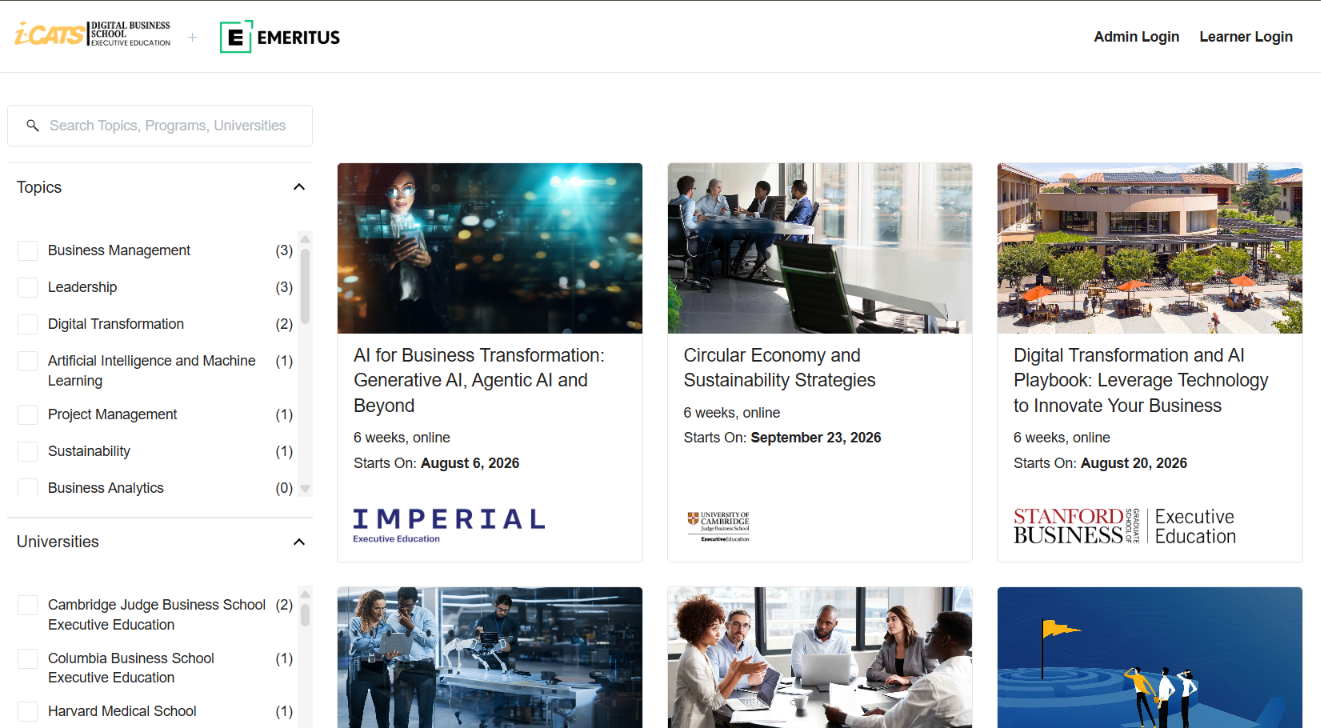Collapse the Universities filter section
Viewport: 1321px width, 728px height.
pyautogui.click(x=299, y=542)
